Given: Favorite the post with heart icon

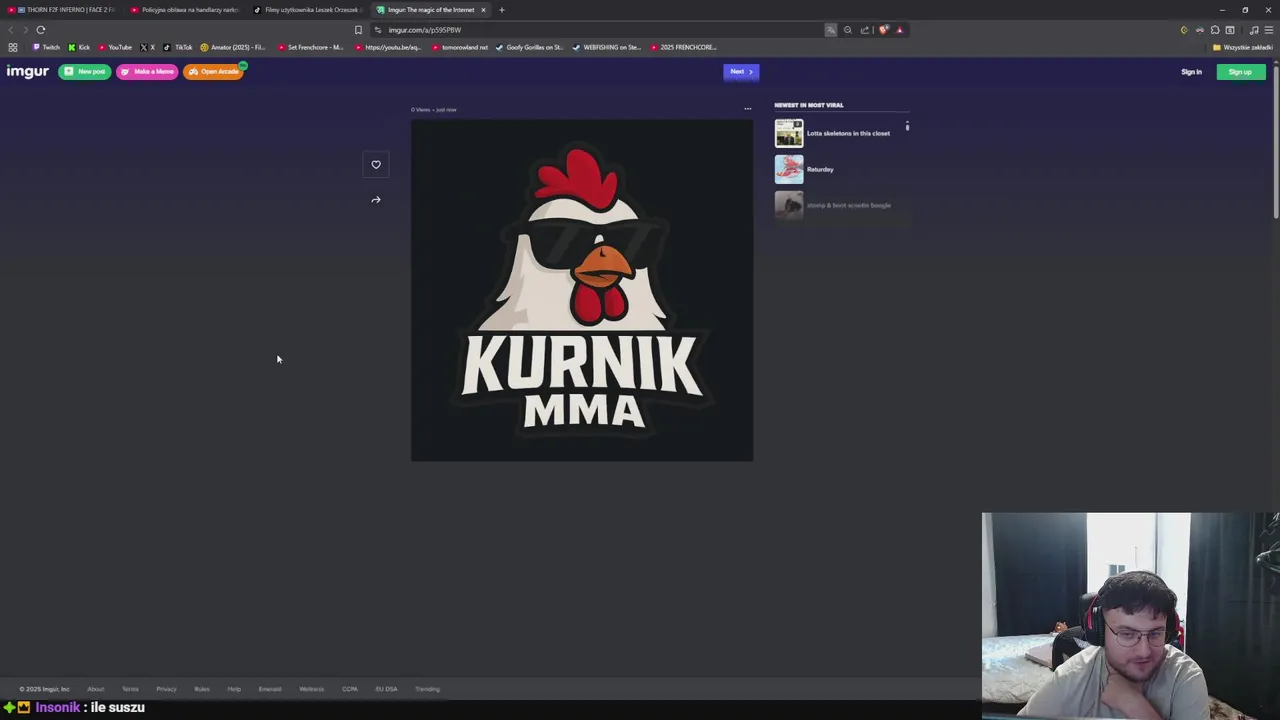Looking at the screenshot, I should [376, 164].
